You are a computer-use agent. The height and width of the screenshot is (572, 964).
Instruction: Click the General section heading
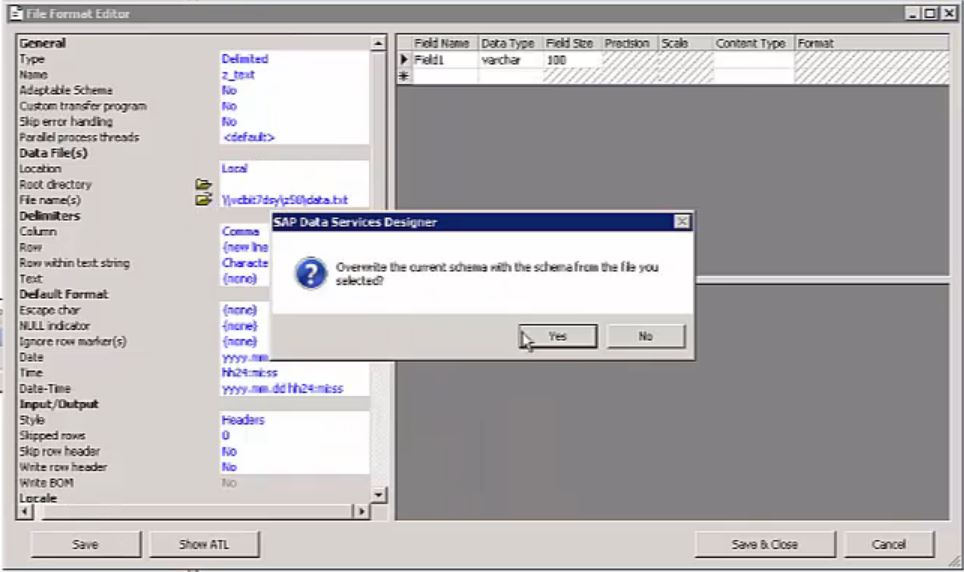click(x=42, y=43)
